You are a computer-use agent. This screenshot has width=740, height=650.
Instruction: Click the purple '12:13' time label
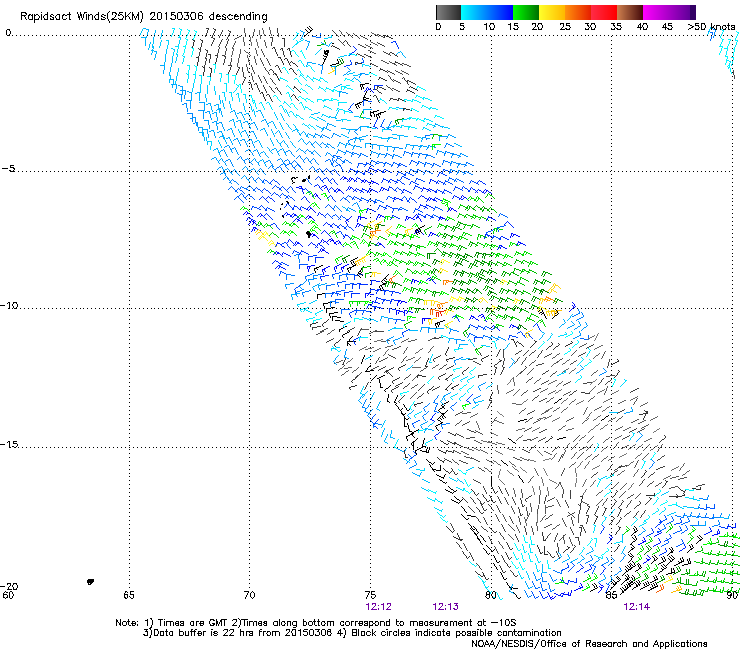click(446, 607)
